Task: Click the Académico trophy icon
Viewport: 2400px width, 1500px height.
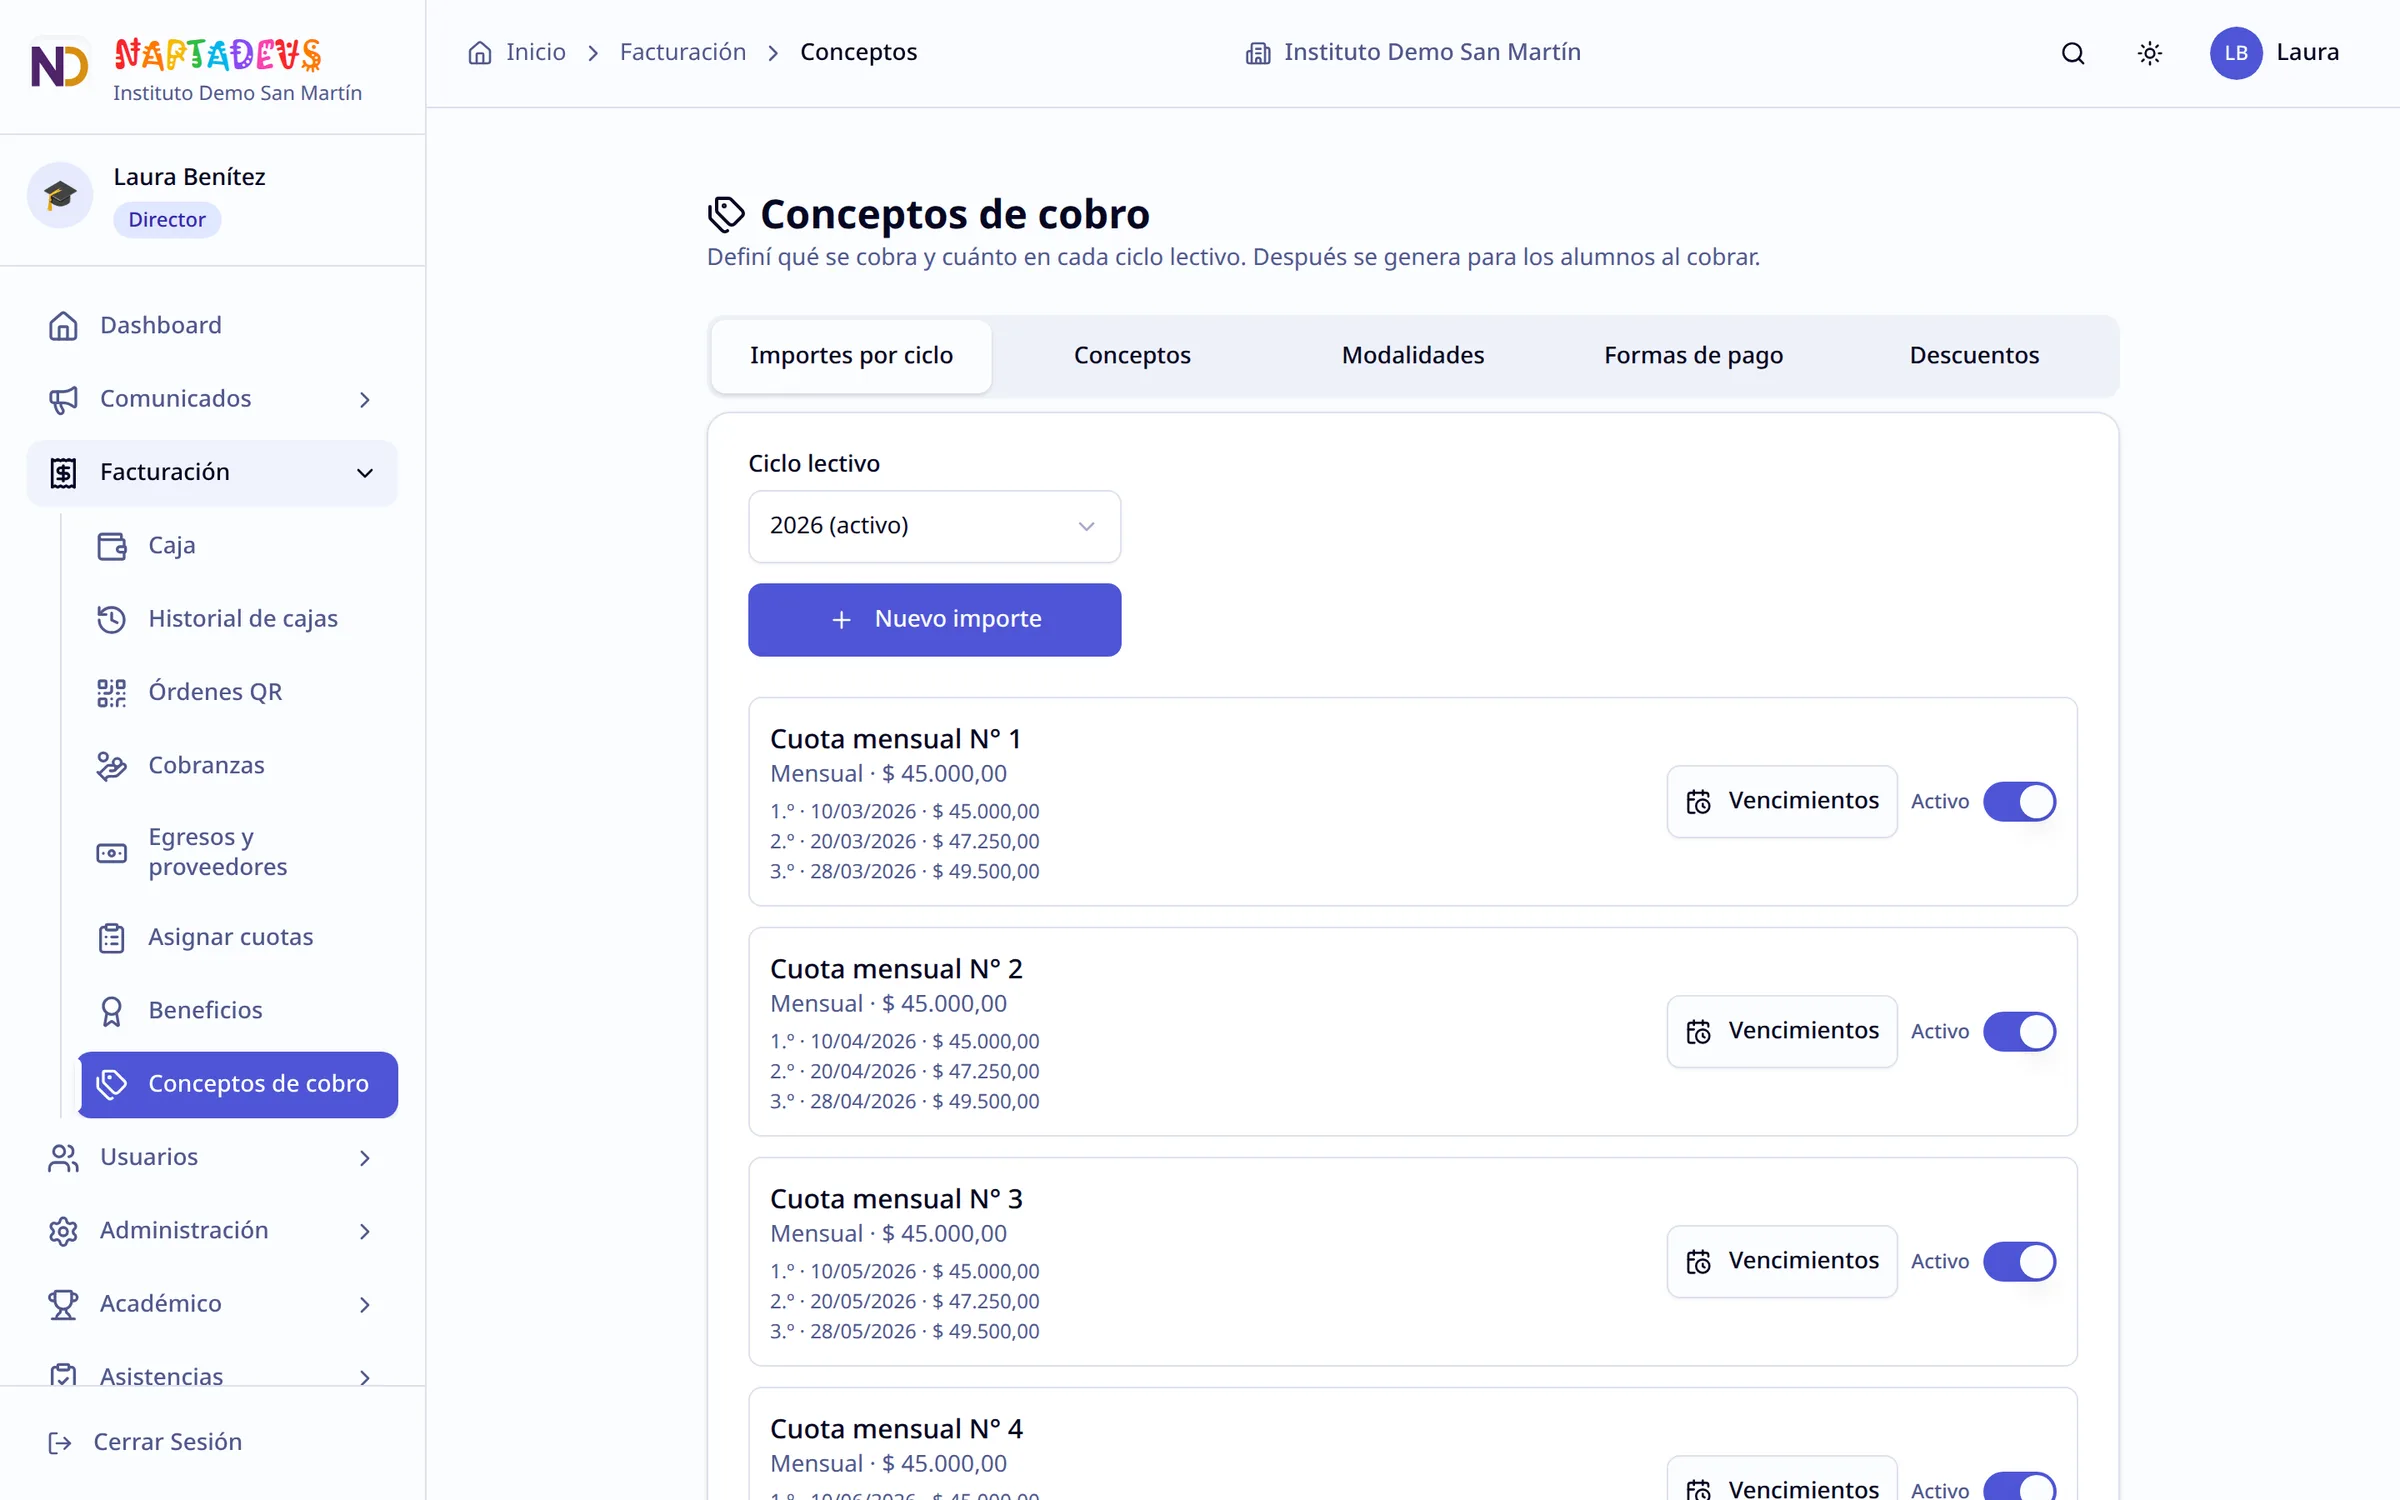Action: click(63, 1304)
